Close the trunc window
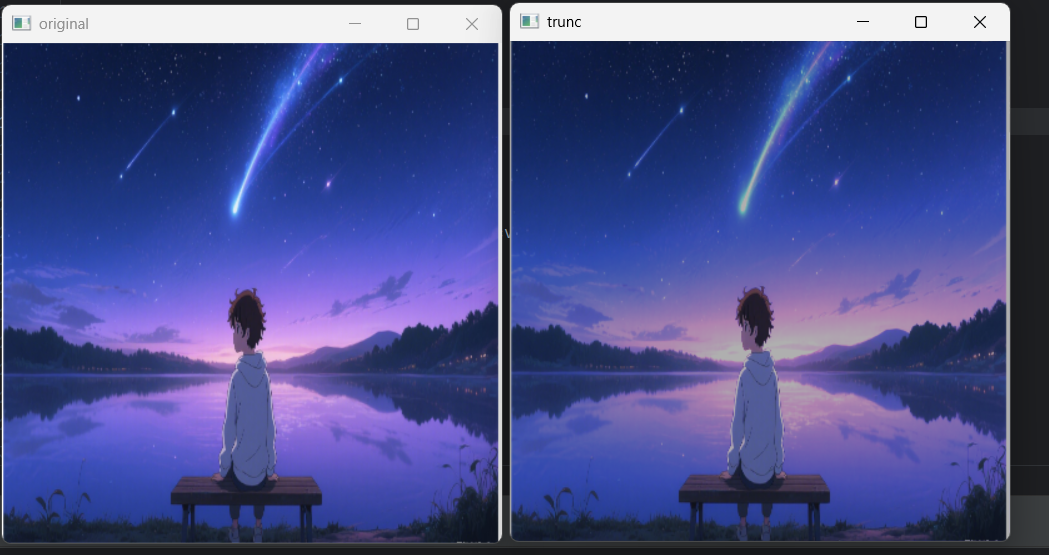Viewport: 1049px width, 555px height. 979,22
